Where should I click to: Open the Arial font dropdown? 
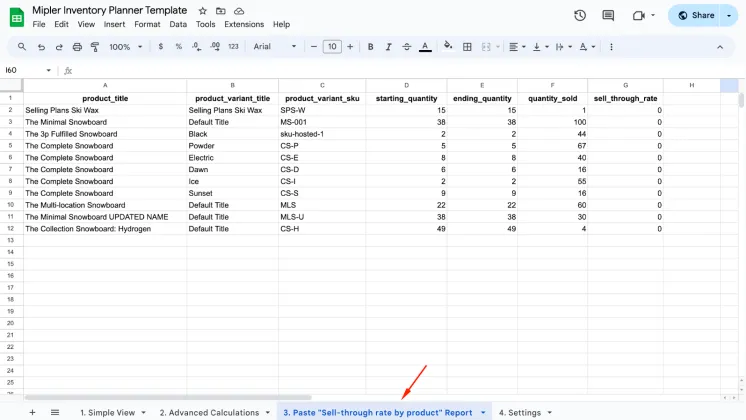pyautogui.click(x=275, y=47)
